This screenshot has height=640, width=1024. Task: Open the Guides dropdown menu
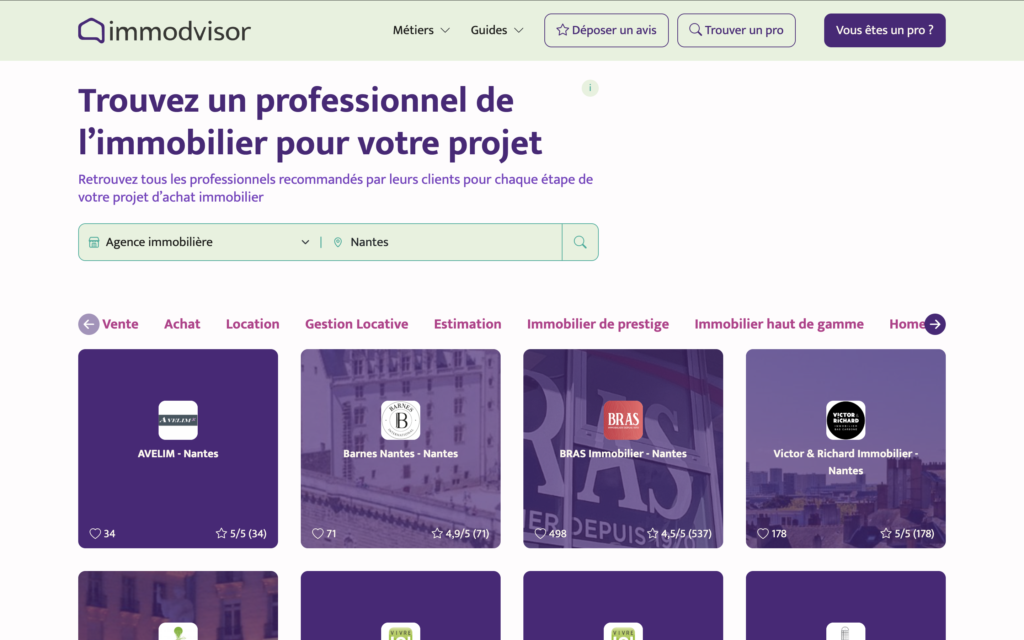tap(497, 30)
